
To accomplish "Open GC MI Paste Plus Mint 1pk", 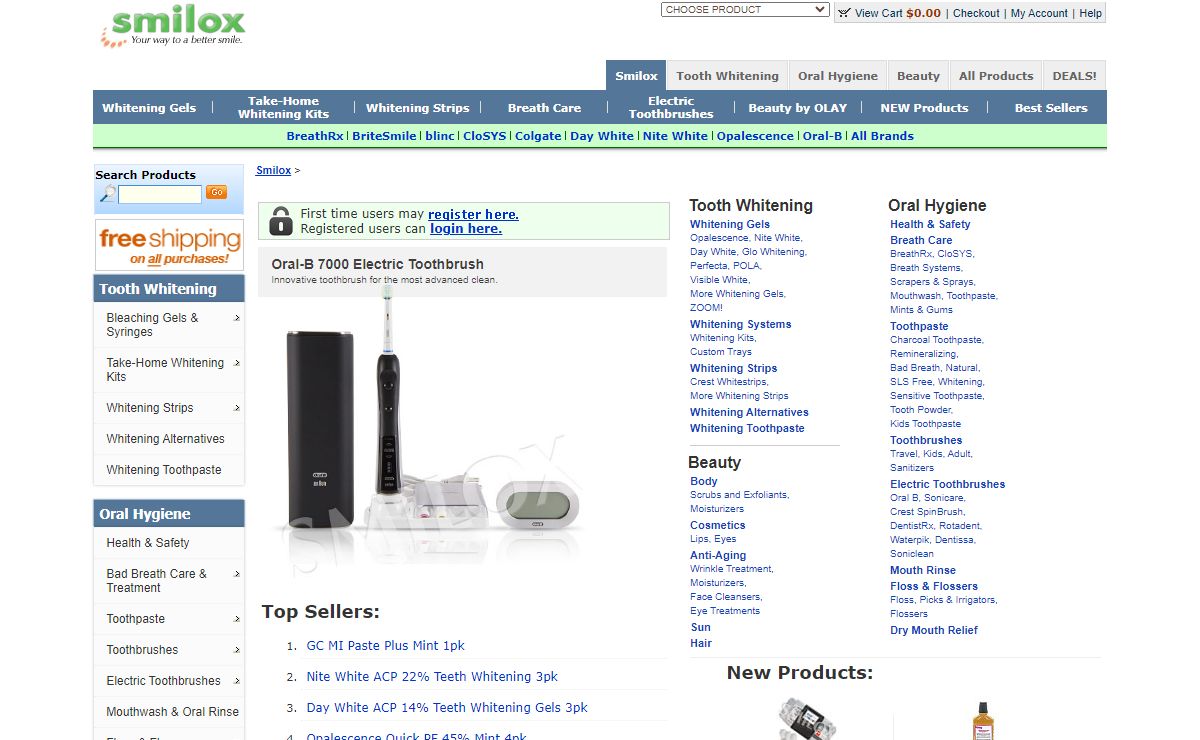I will (385, 646).
